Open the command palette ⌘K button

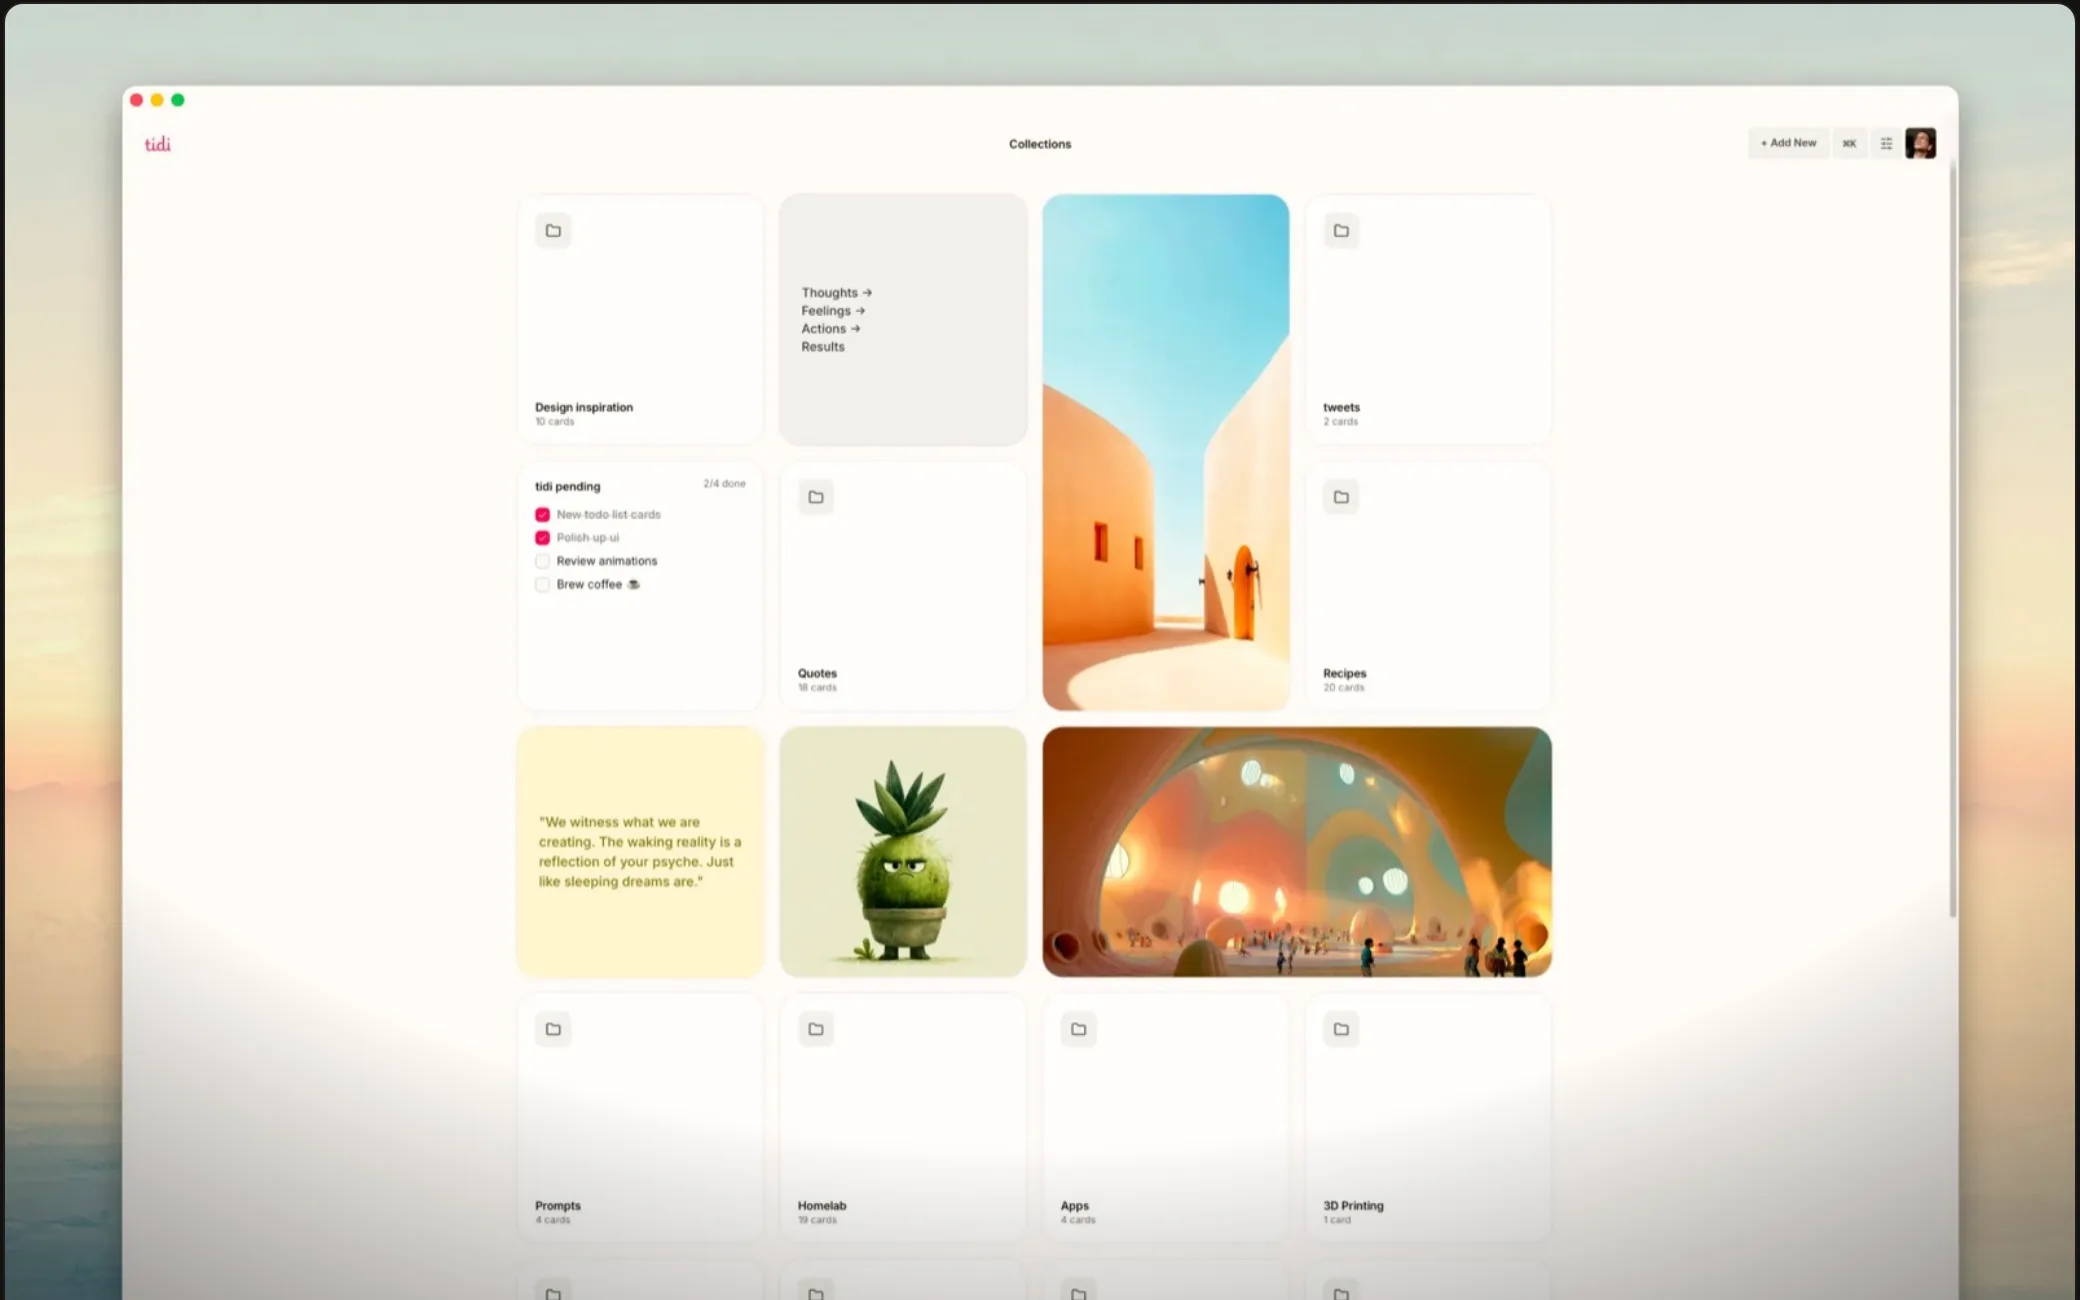tap(1849, 143)
